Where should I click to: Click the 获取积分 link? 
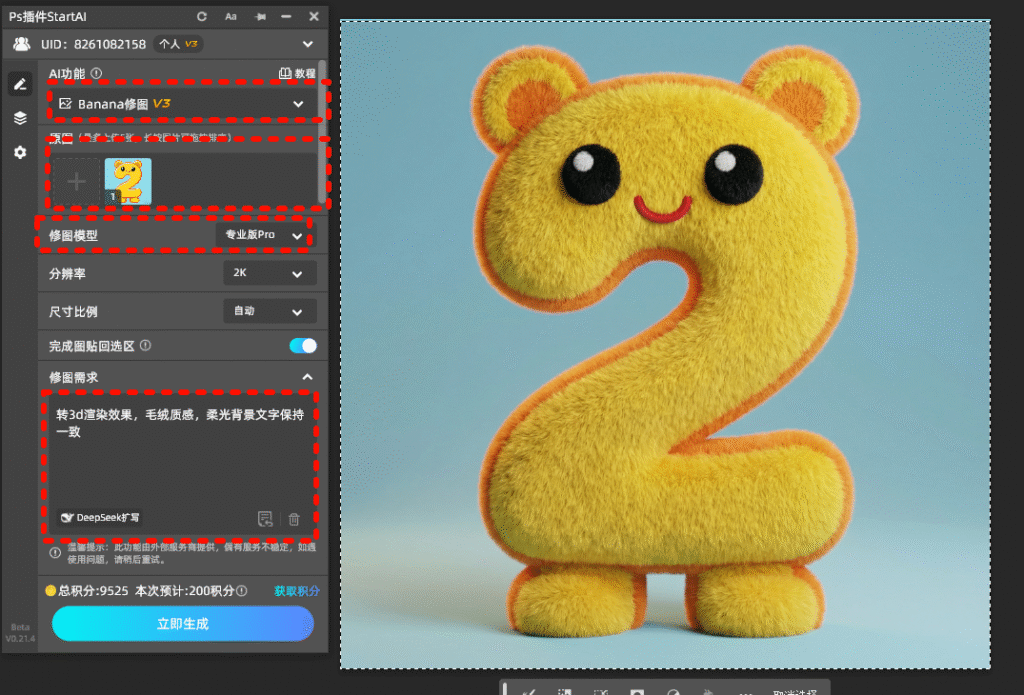297,591
